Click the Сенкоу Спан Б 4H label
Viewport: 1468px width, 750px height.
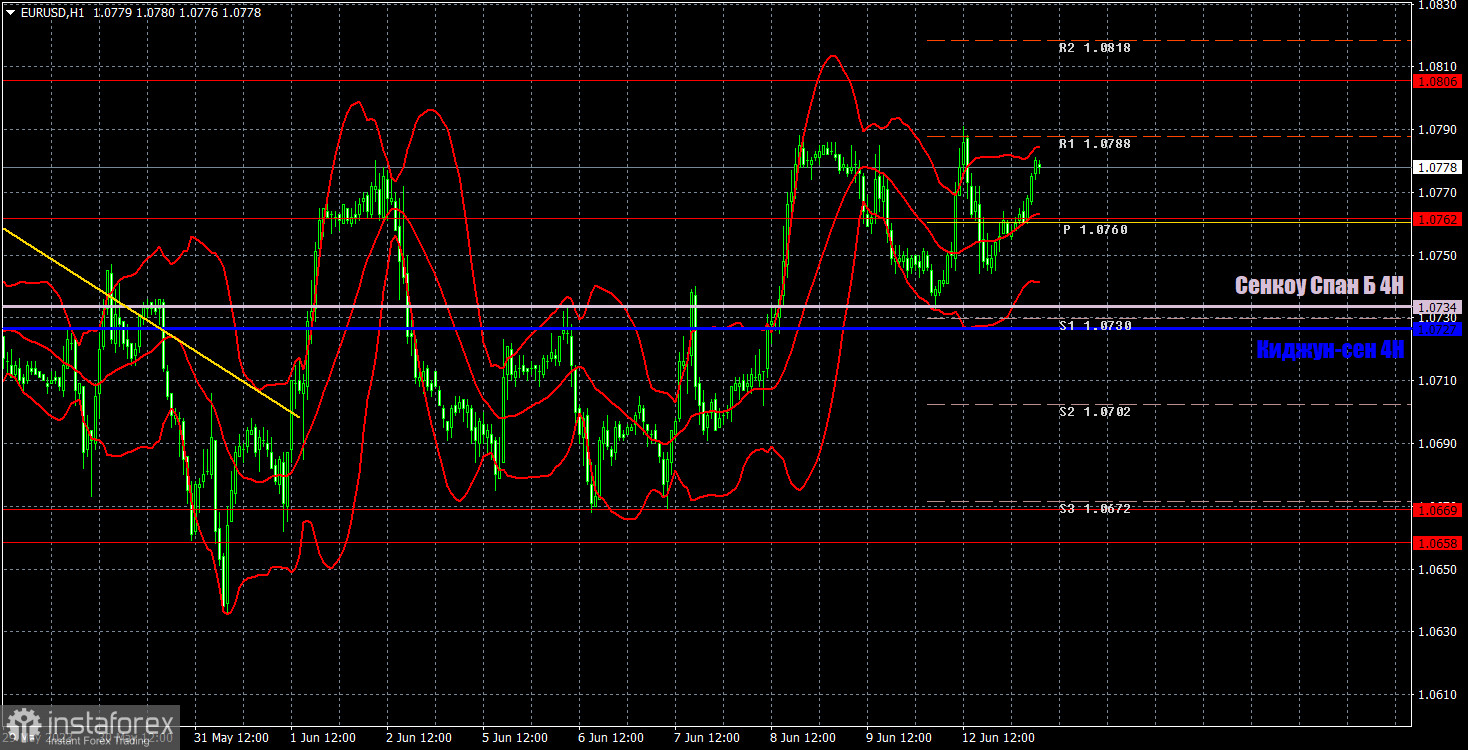pos(1319,286)
